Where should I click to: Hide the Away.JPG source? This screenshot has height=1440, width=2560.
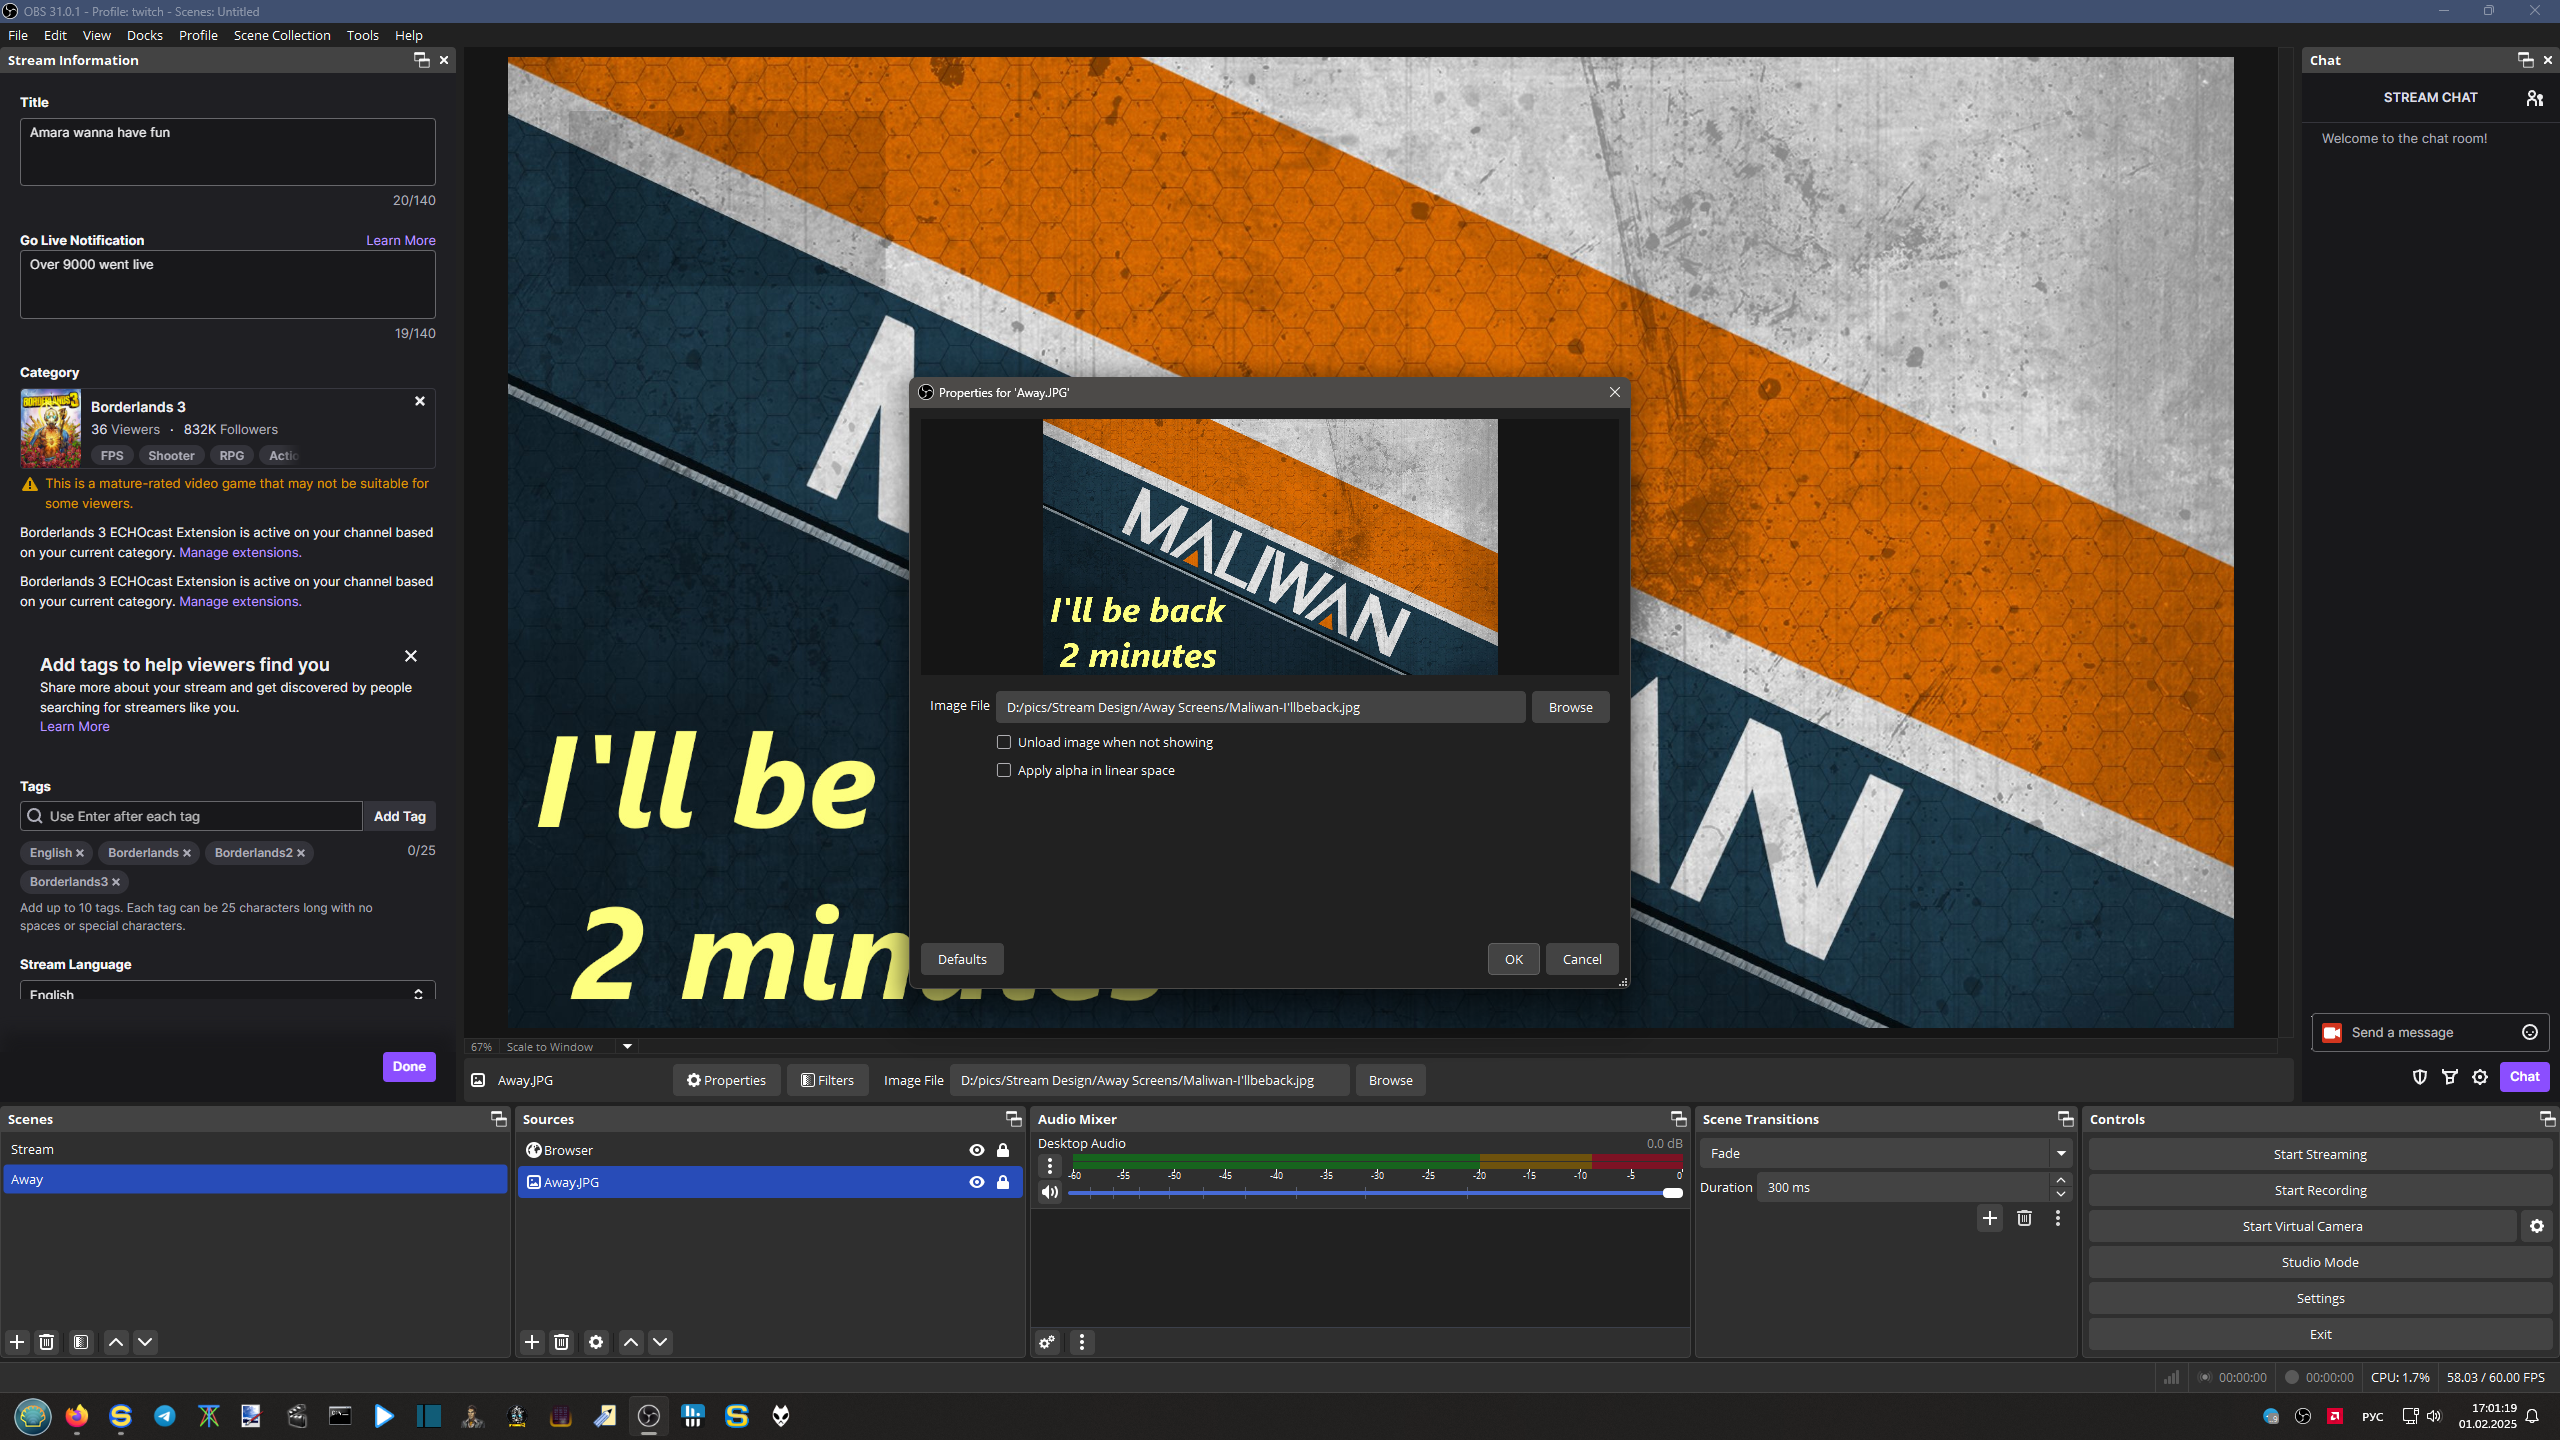coord(977,1182)
